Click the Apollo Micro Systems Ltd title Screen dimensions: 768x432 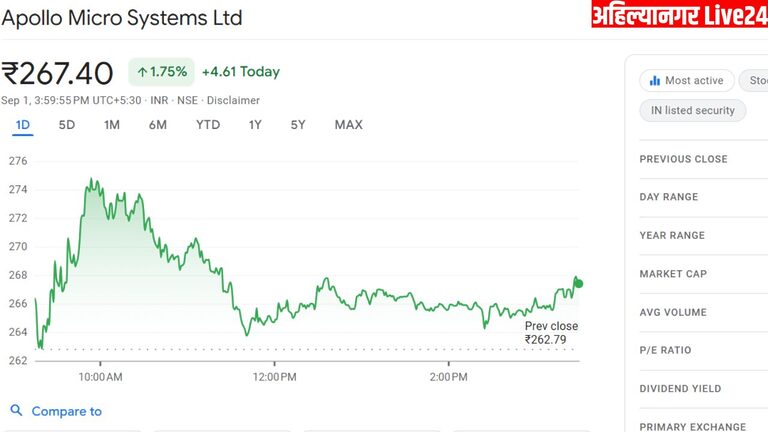coord(122,18)
